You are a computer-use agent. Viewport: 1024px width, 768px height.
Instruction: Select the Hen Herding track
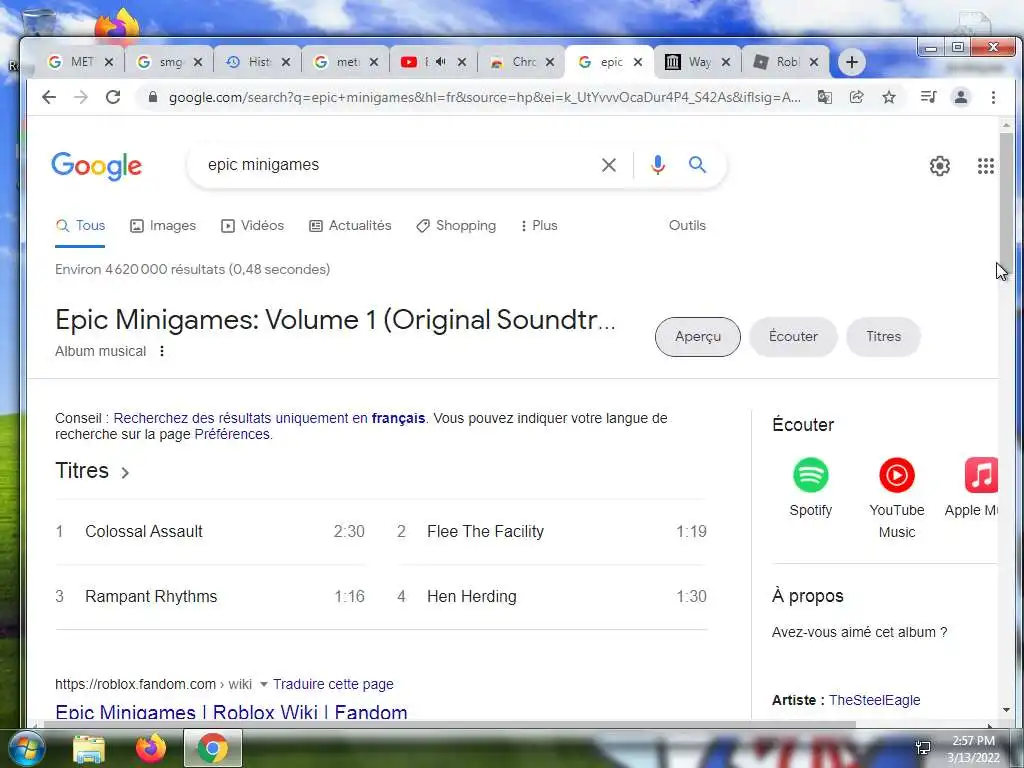click(552, 596)
